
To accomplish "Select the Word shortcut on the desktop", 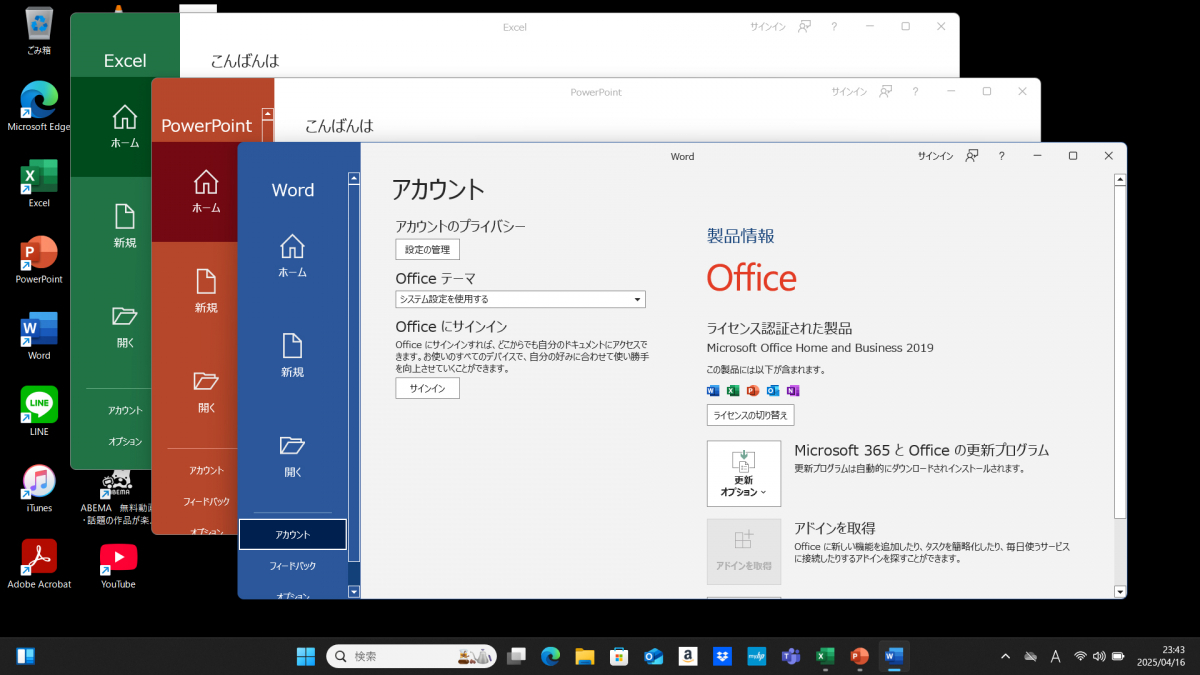I will (x=39, y=335).
